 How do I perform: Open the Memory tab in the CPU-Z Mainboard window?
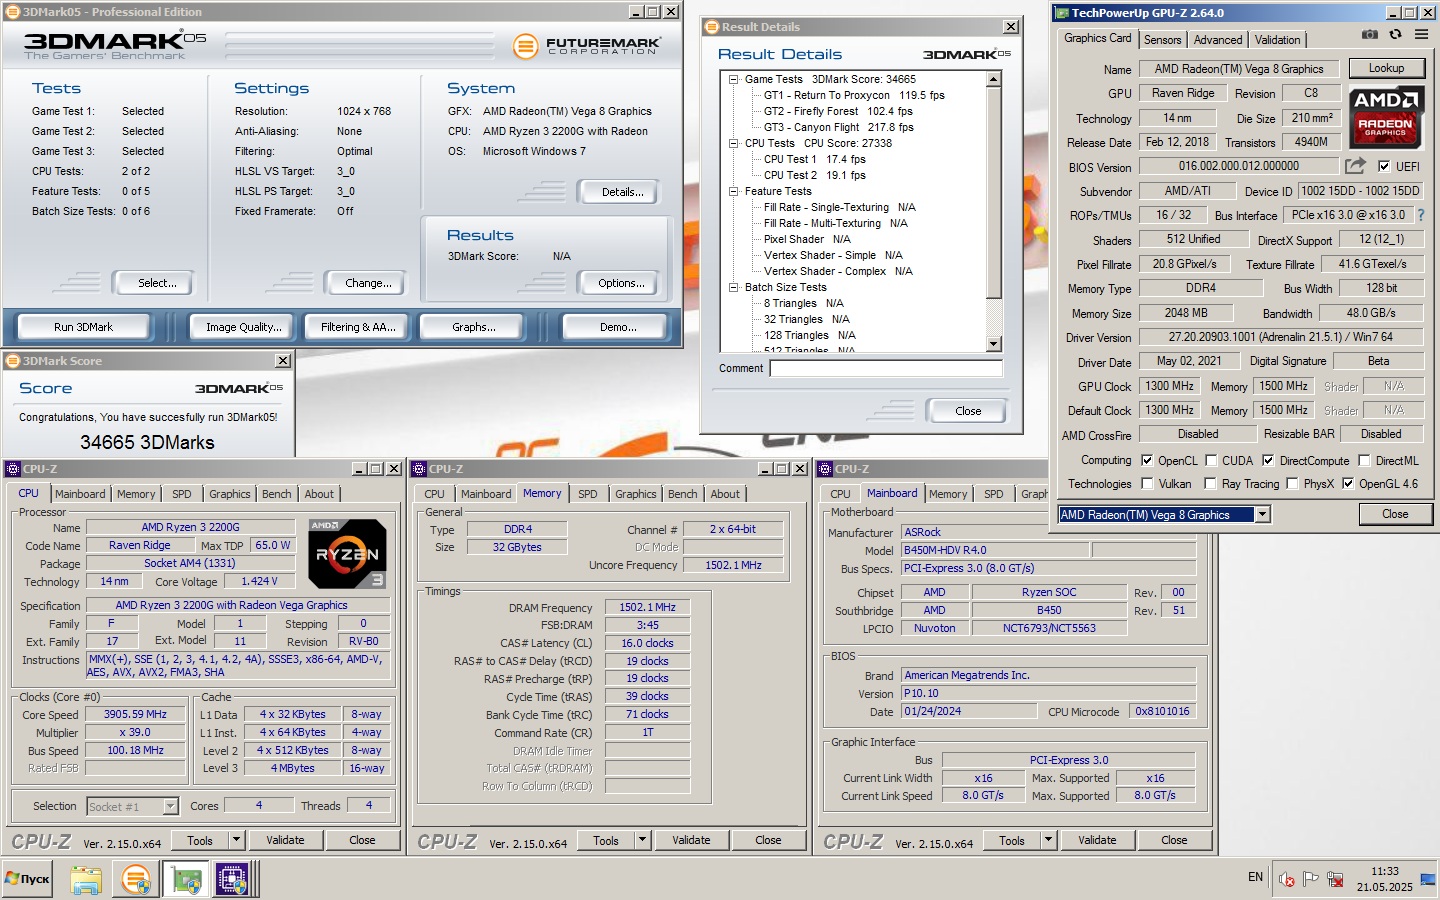tap(948, 494)
